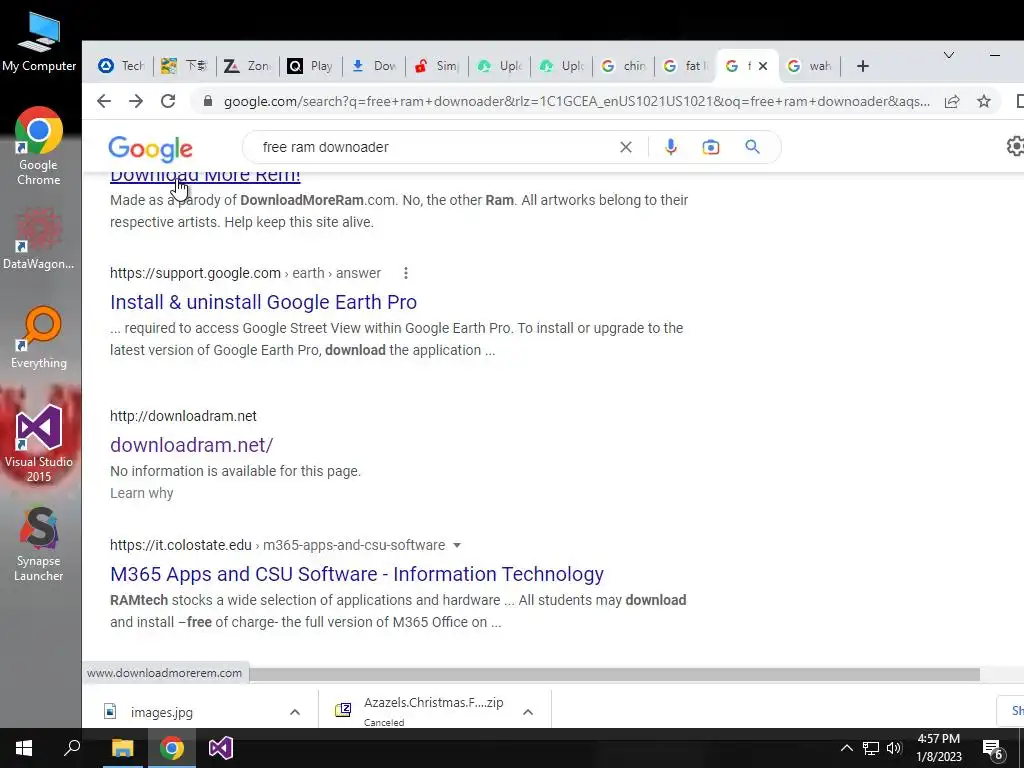Viewport: 1024px width, 768px height.
Task: Open File Explorer from taskbar
Action: tap(122, 748)
